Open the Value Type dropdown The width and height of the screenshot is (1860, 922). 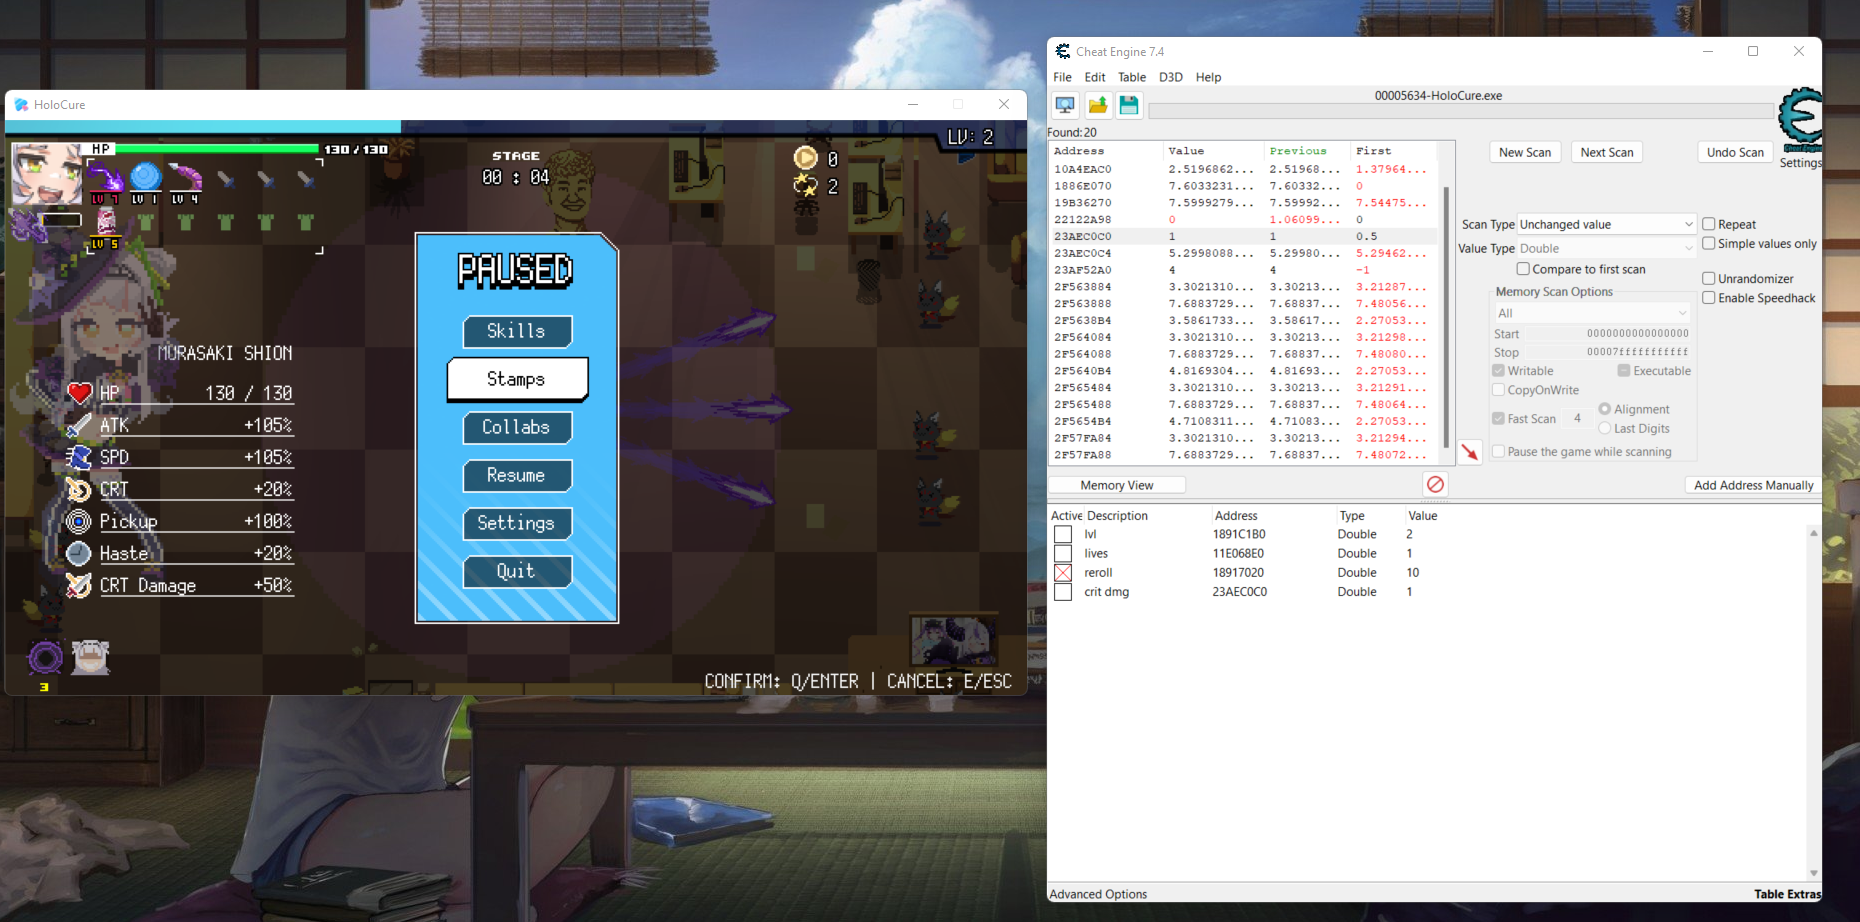point(1606,248)
